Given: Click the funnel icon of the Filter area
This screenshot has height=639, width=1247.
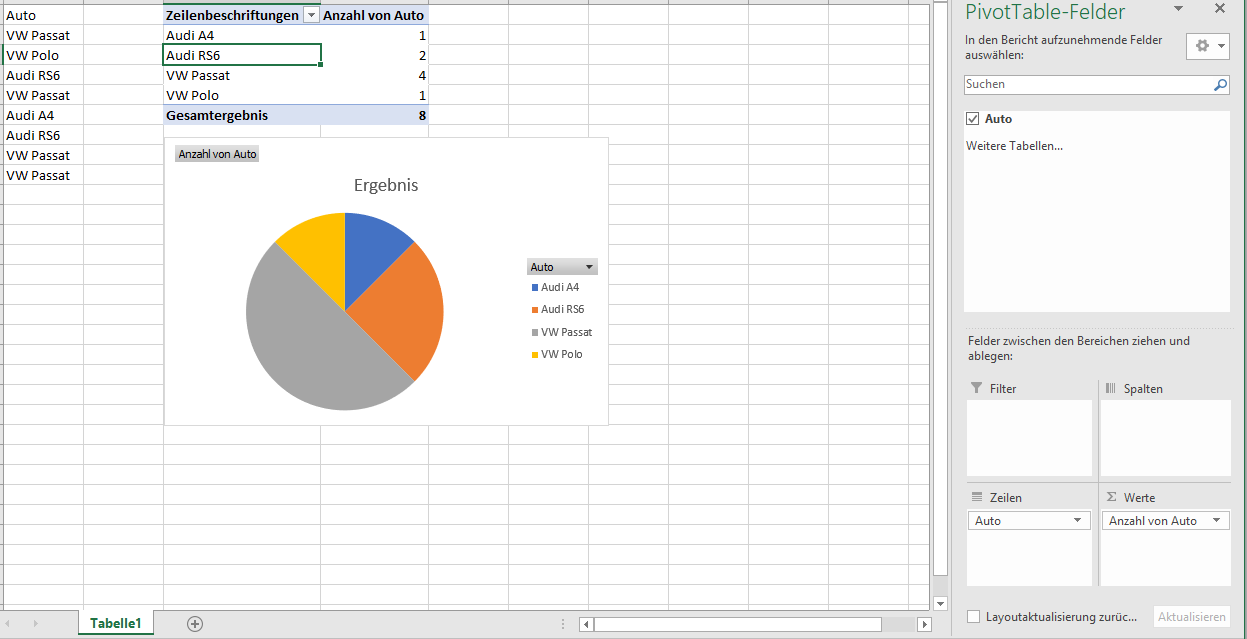Looking at the screenshot, I should (977, 388).
